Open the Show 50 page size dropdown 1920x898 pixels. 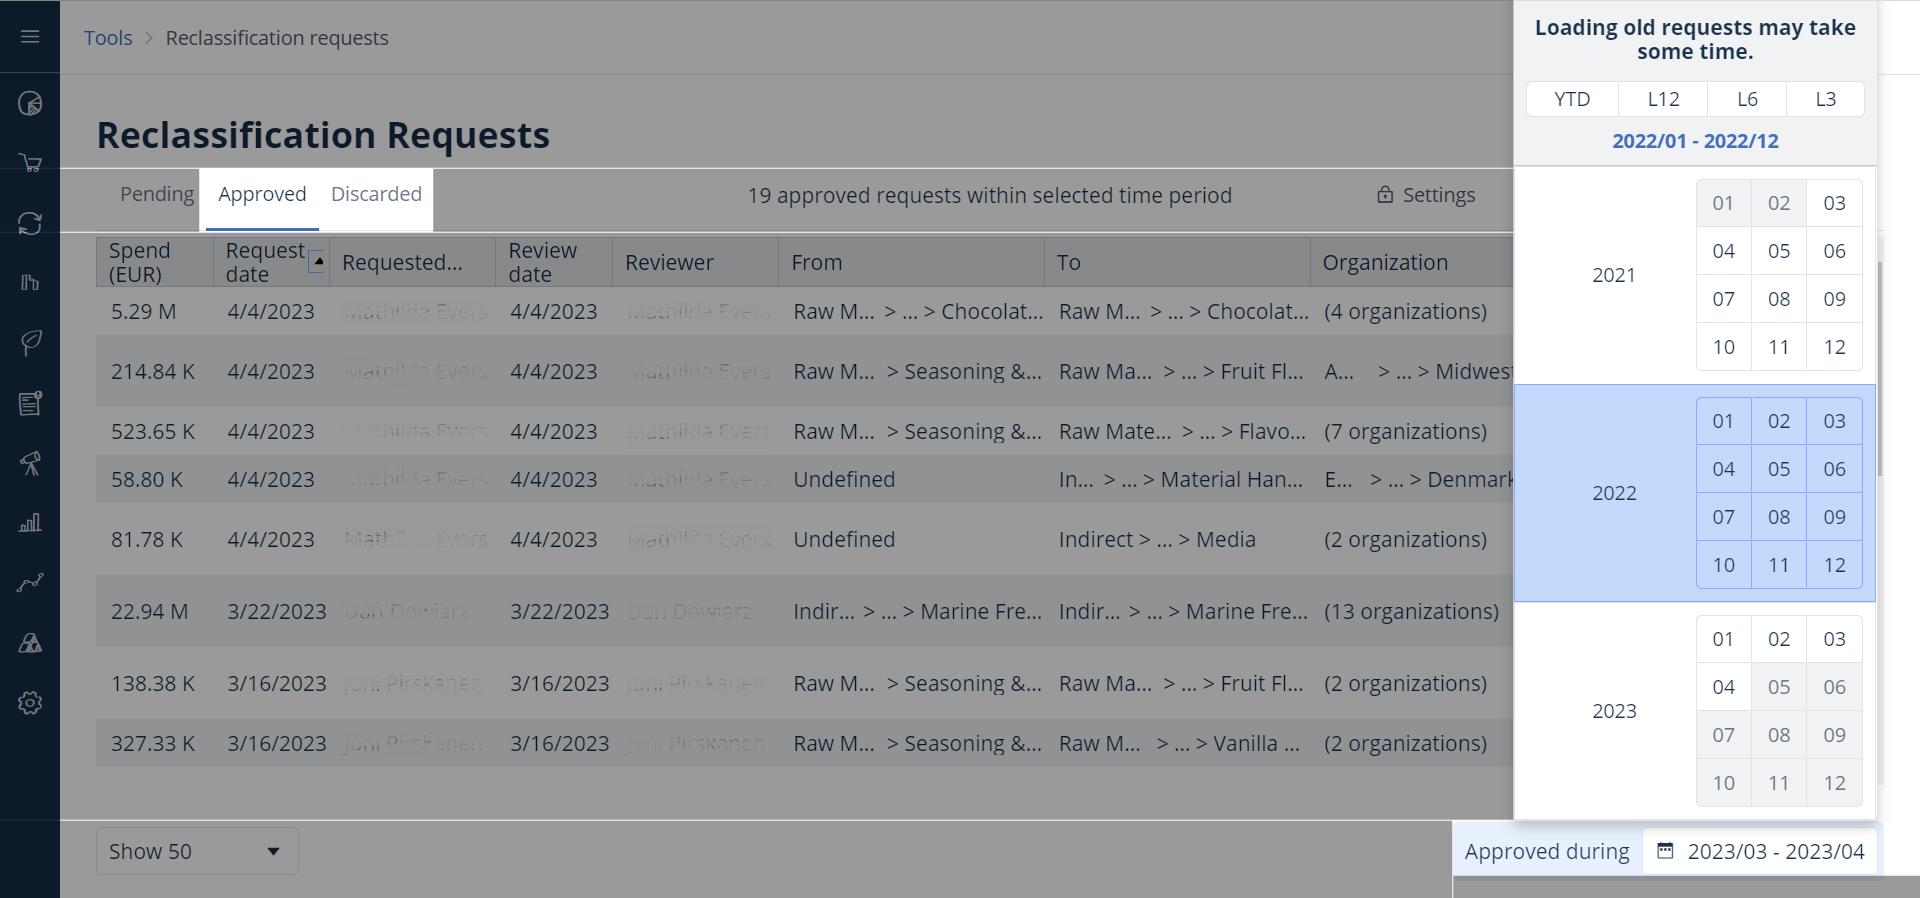click(197, 851)
